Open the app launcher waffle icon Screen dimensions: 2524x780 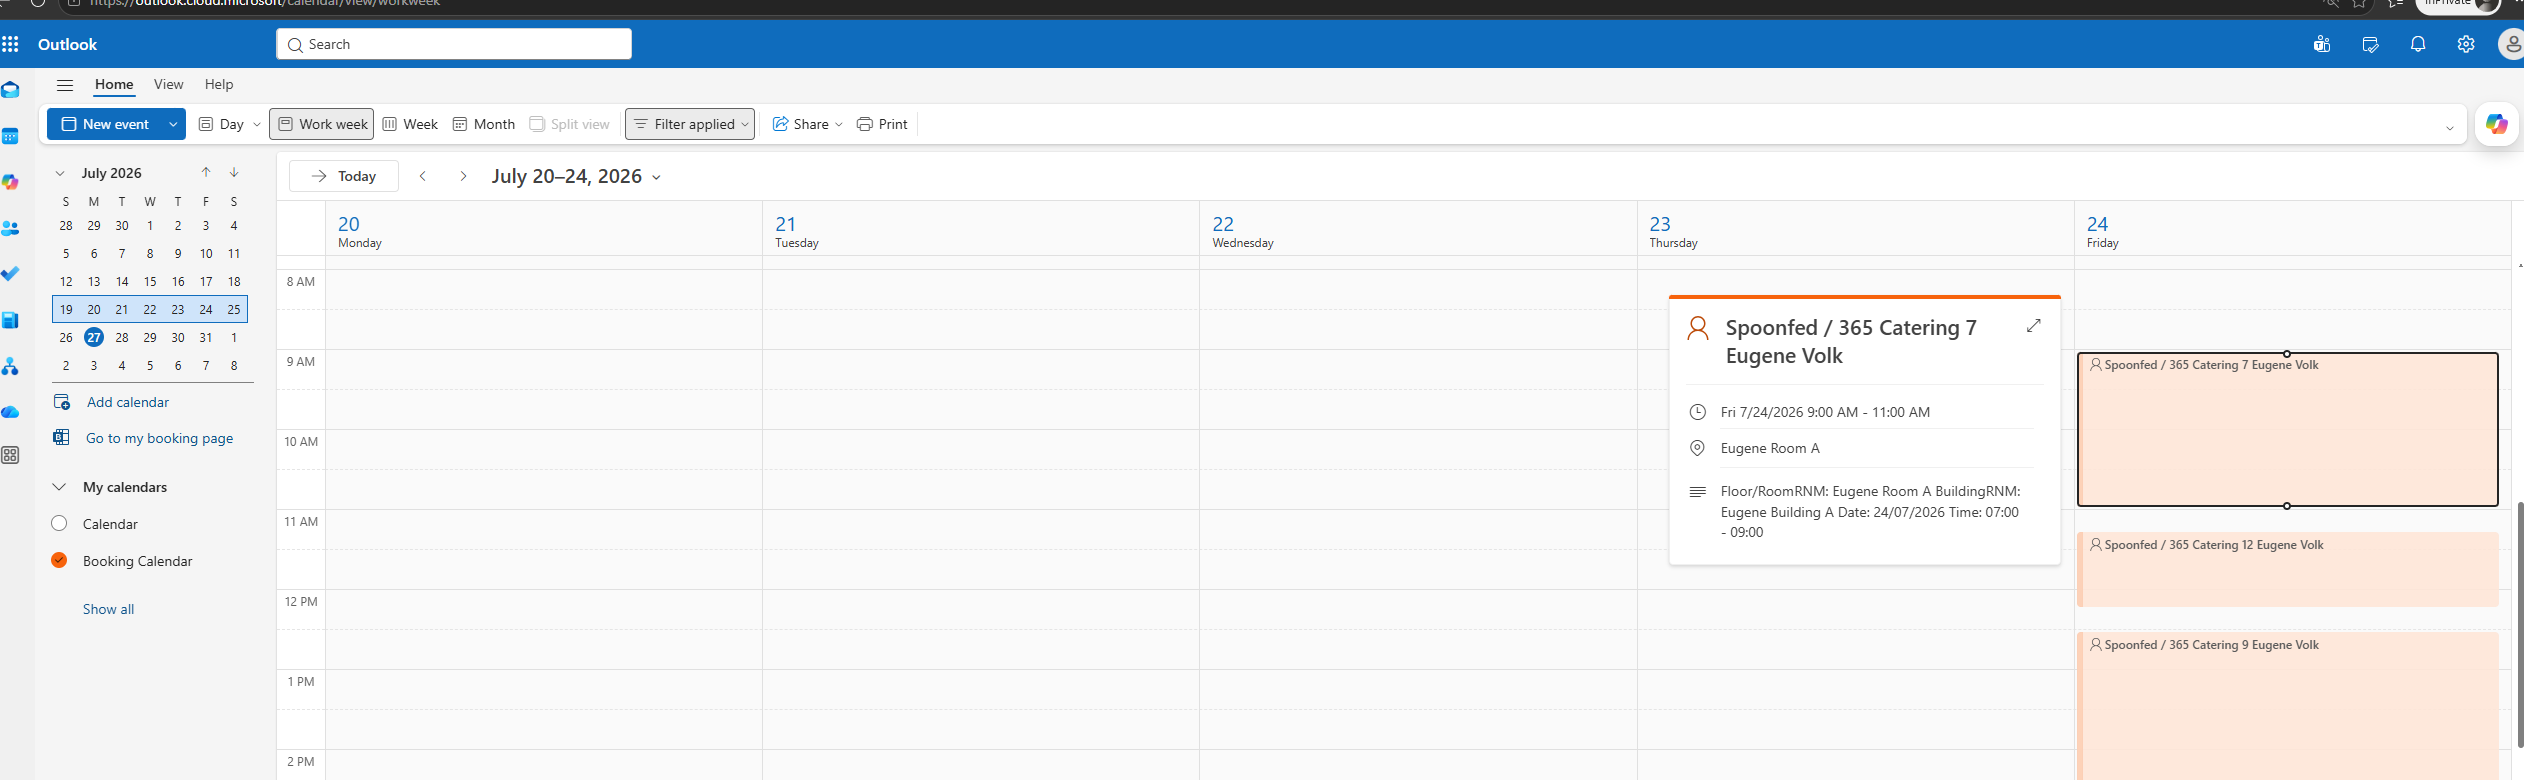(x=10, y=44)
